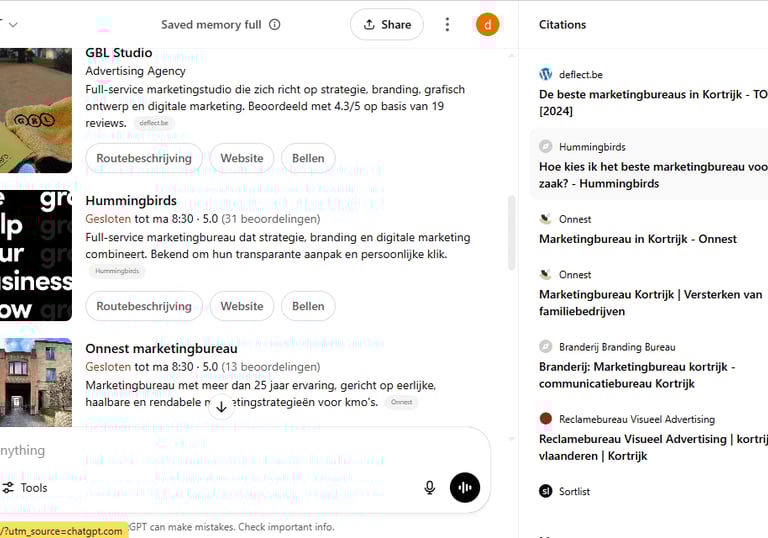Expand the model selector chevron
Viewport: 768px width, 538px height.
[13, 25]
